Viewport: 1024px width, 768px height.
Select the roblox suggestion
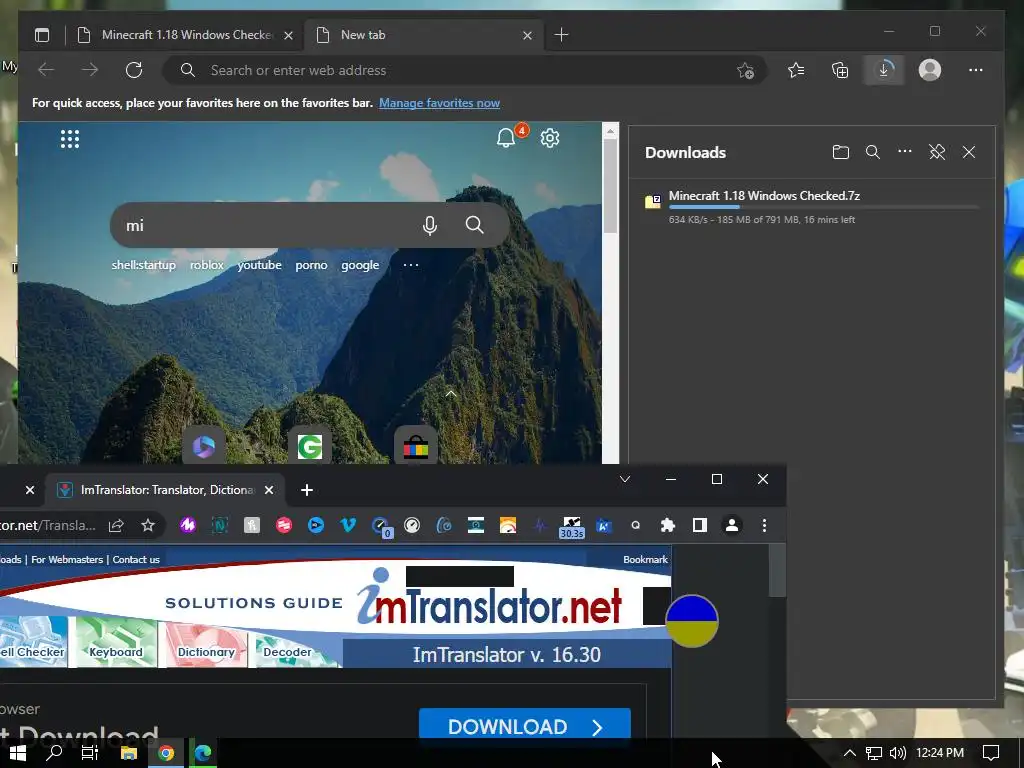pyautogui.click(x=206, y=264)
